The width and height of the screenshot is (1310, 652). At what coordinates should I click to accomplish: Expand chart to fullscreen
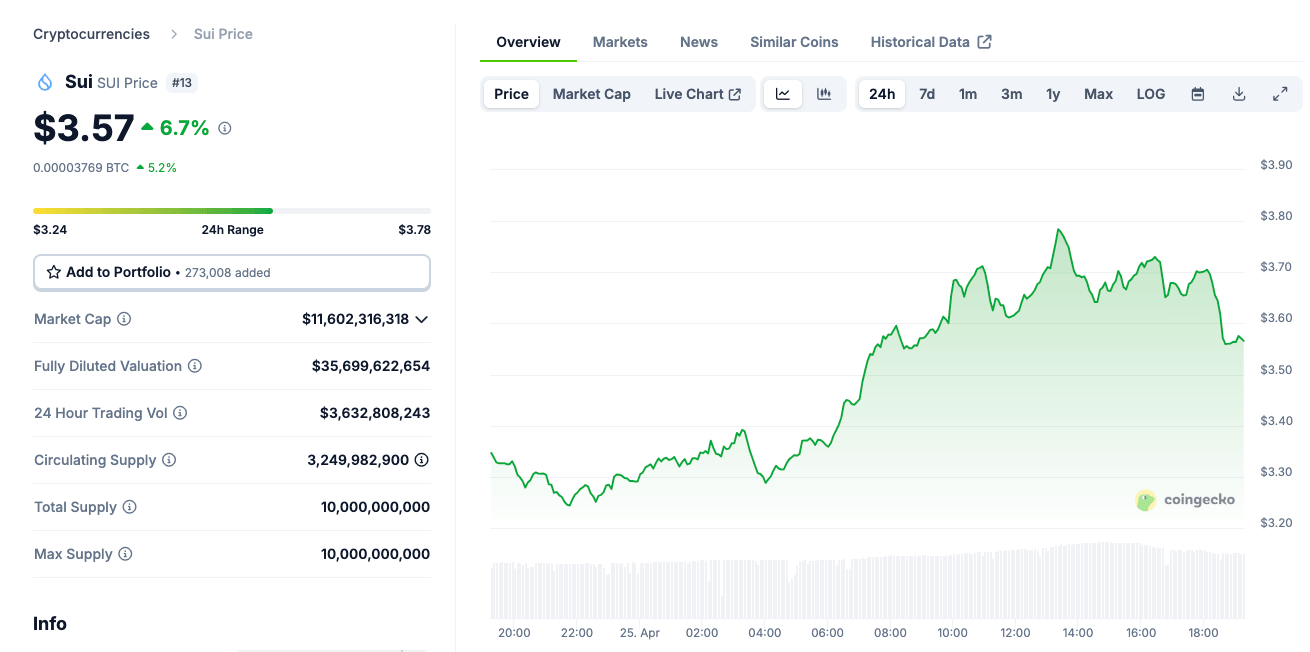click(1281, 93)
